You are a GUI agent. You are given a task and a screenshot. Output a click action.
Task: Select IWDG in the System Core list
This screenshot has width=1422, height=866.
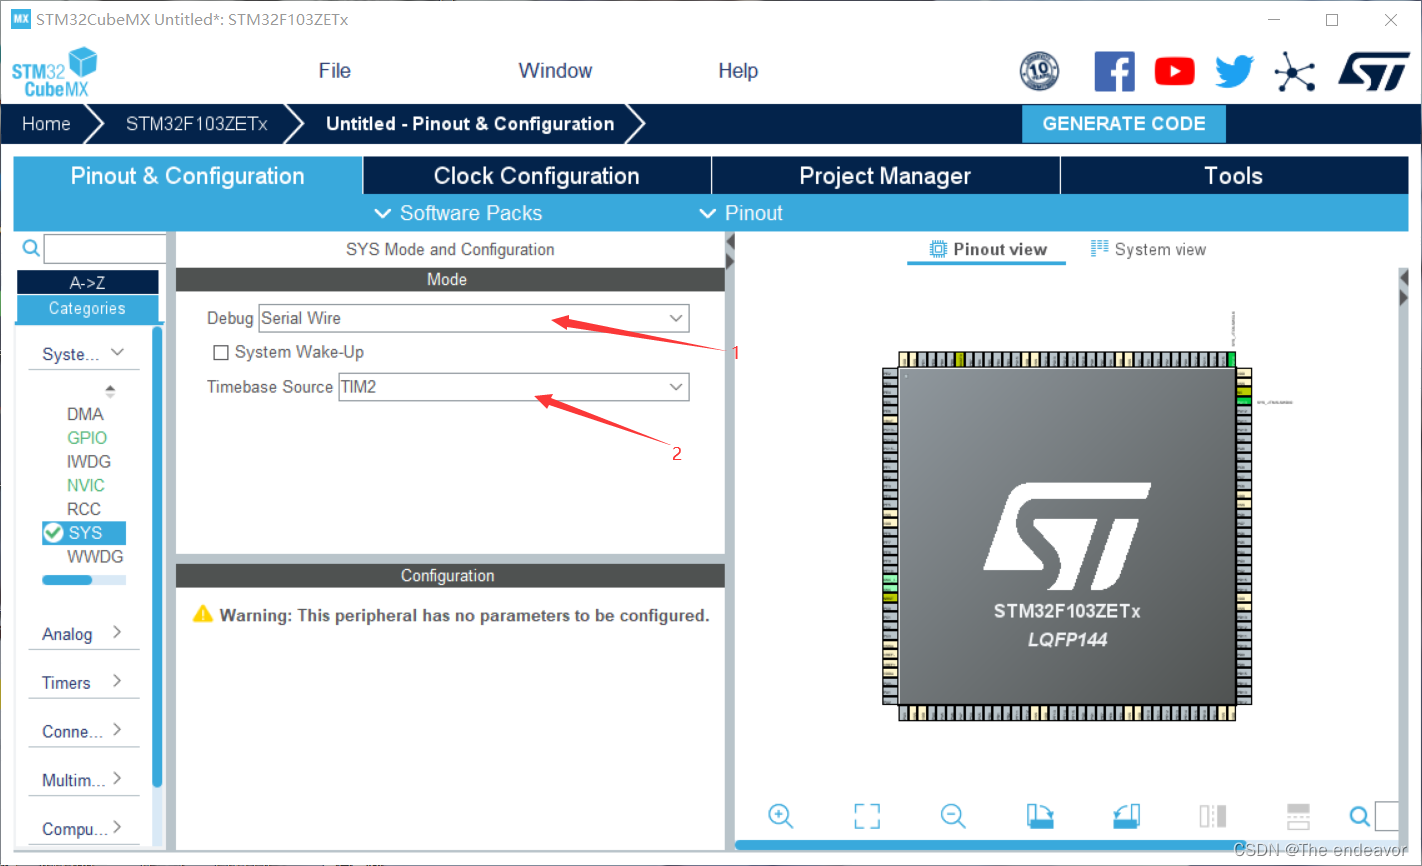(89, 462)
